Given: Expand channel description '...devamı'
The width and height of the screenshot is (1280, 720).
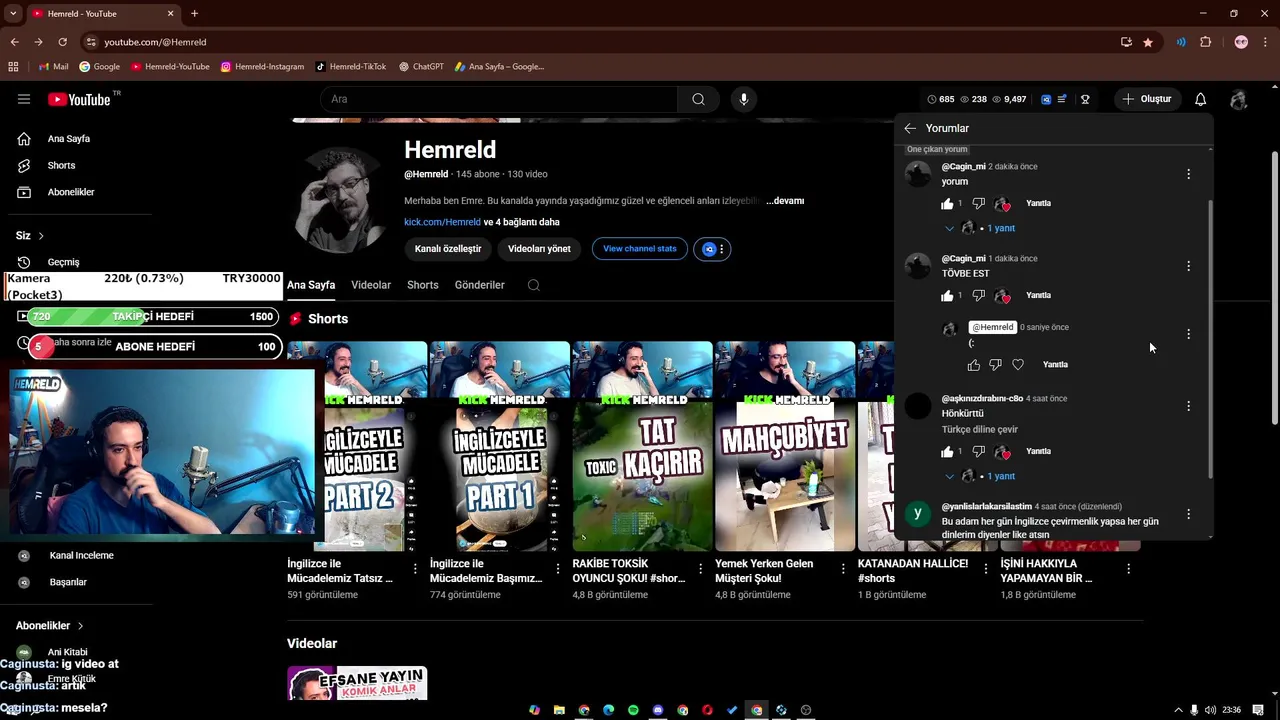Looking at the screenshot, I should coord(785,201).
